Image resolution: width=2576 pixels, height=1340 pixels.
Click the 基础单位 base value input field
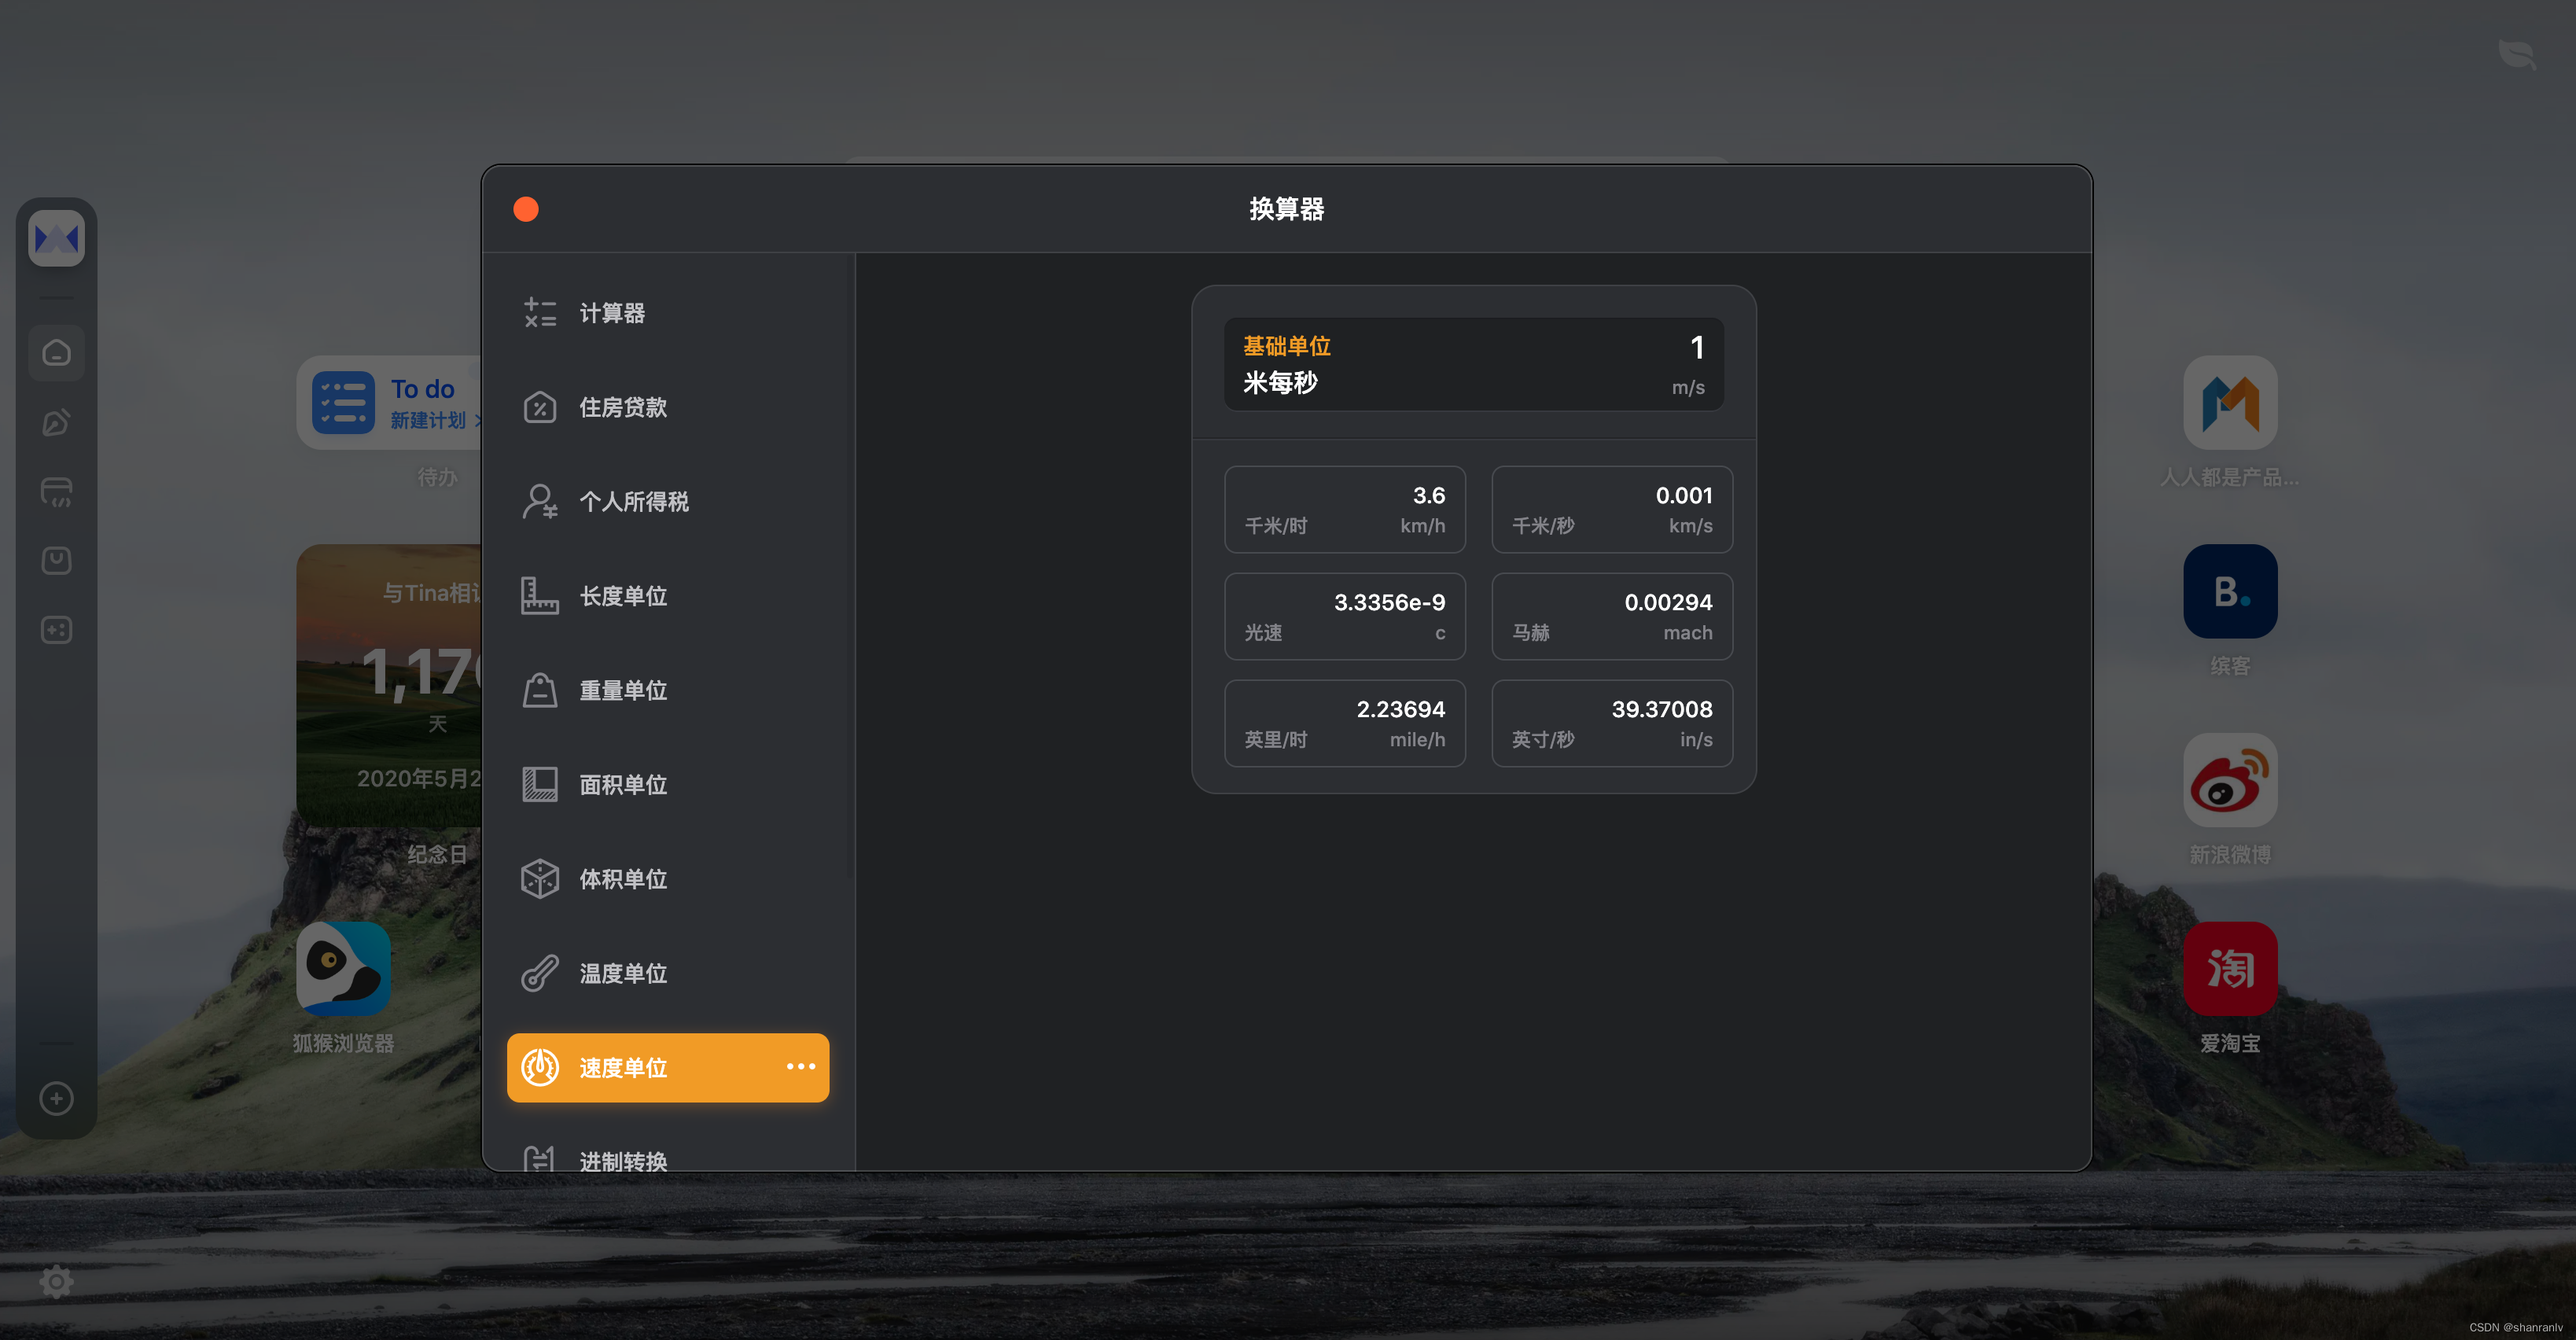point(1473,364)
